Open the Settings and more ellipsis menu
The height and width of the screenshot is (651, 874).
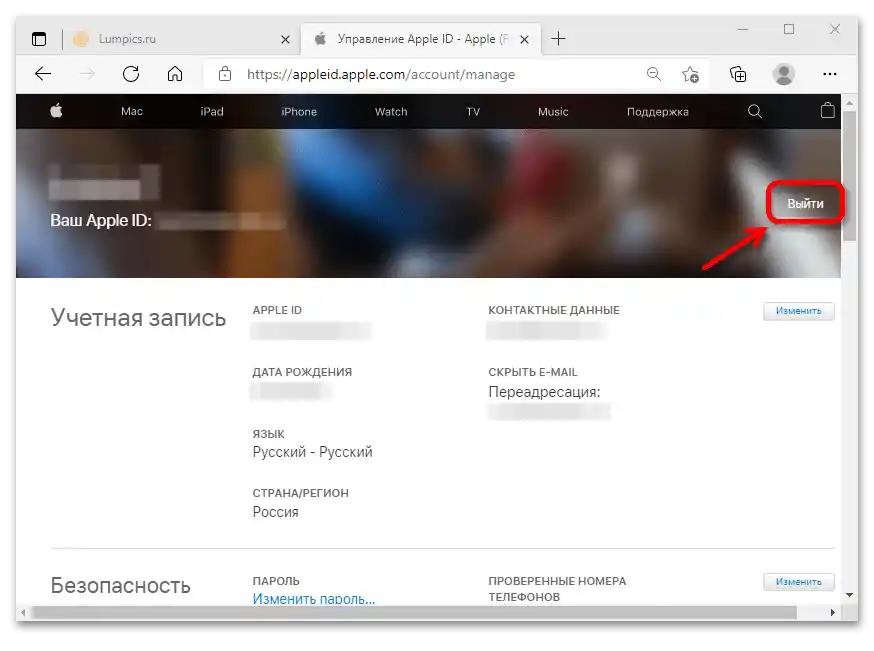click(x=829, y=74)
